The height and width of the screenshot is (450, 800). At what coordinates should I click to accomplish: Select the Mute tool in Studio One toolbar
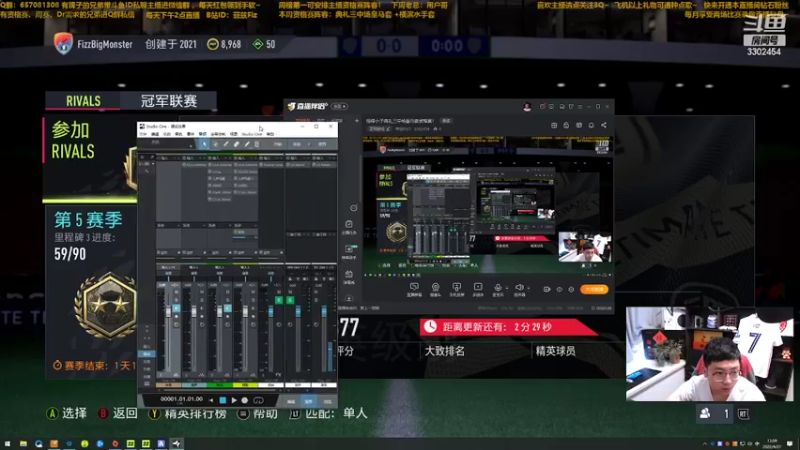pyautogui.click(x=257, y=144)
